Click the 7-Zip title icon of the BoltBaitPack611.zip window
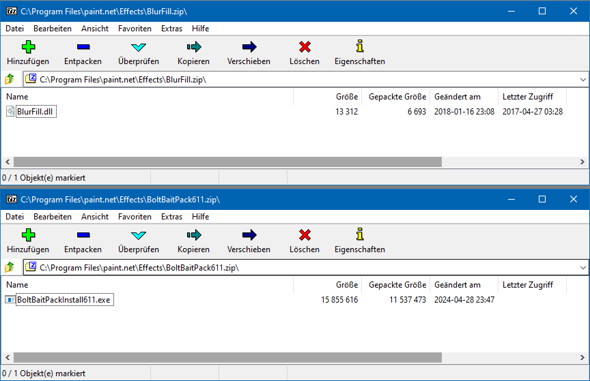 [x=12, y=199]
